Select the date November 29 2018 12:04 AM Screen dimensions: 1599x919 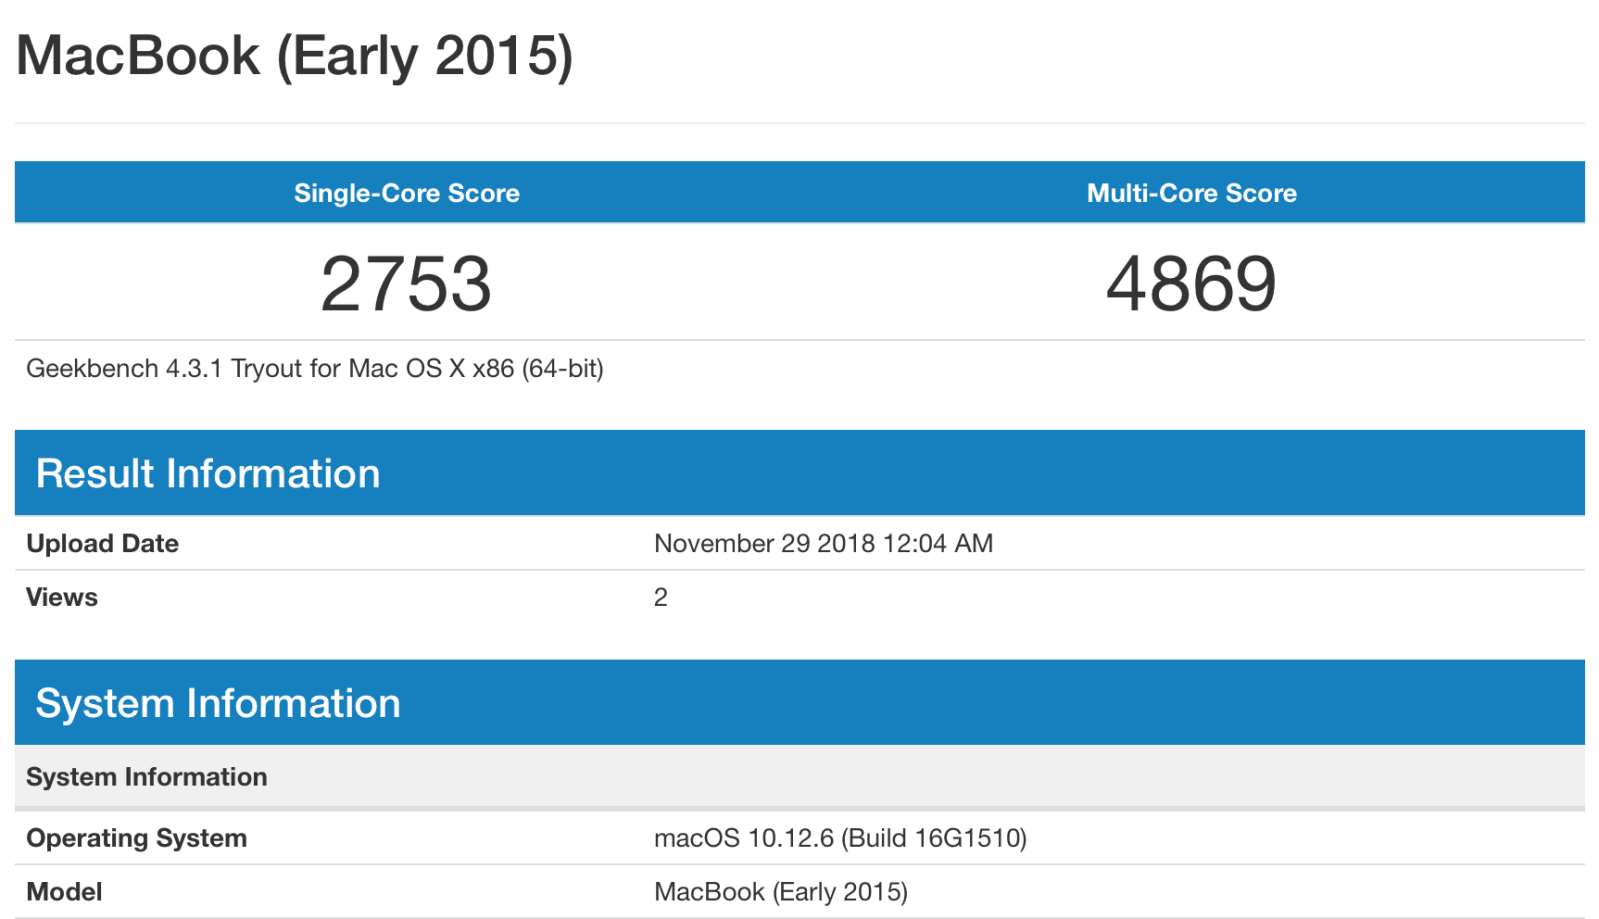823,543
